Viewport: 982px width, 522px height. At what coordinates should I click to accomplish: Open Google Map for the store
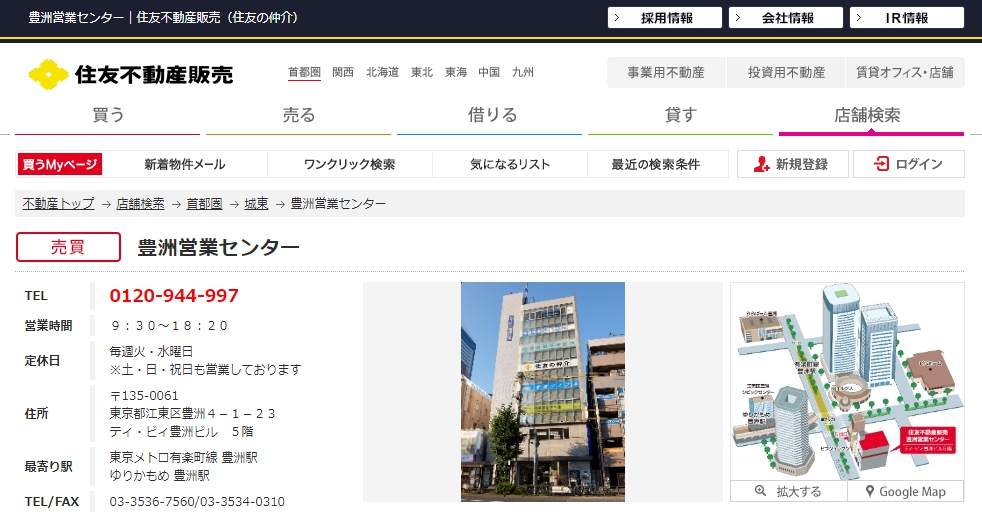(906, 491)
